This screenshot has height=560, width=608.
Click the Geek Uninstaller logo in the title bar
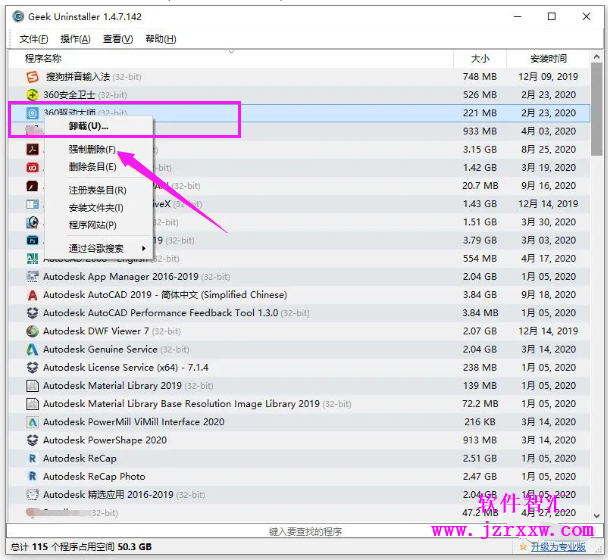[18, 17]
